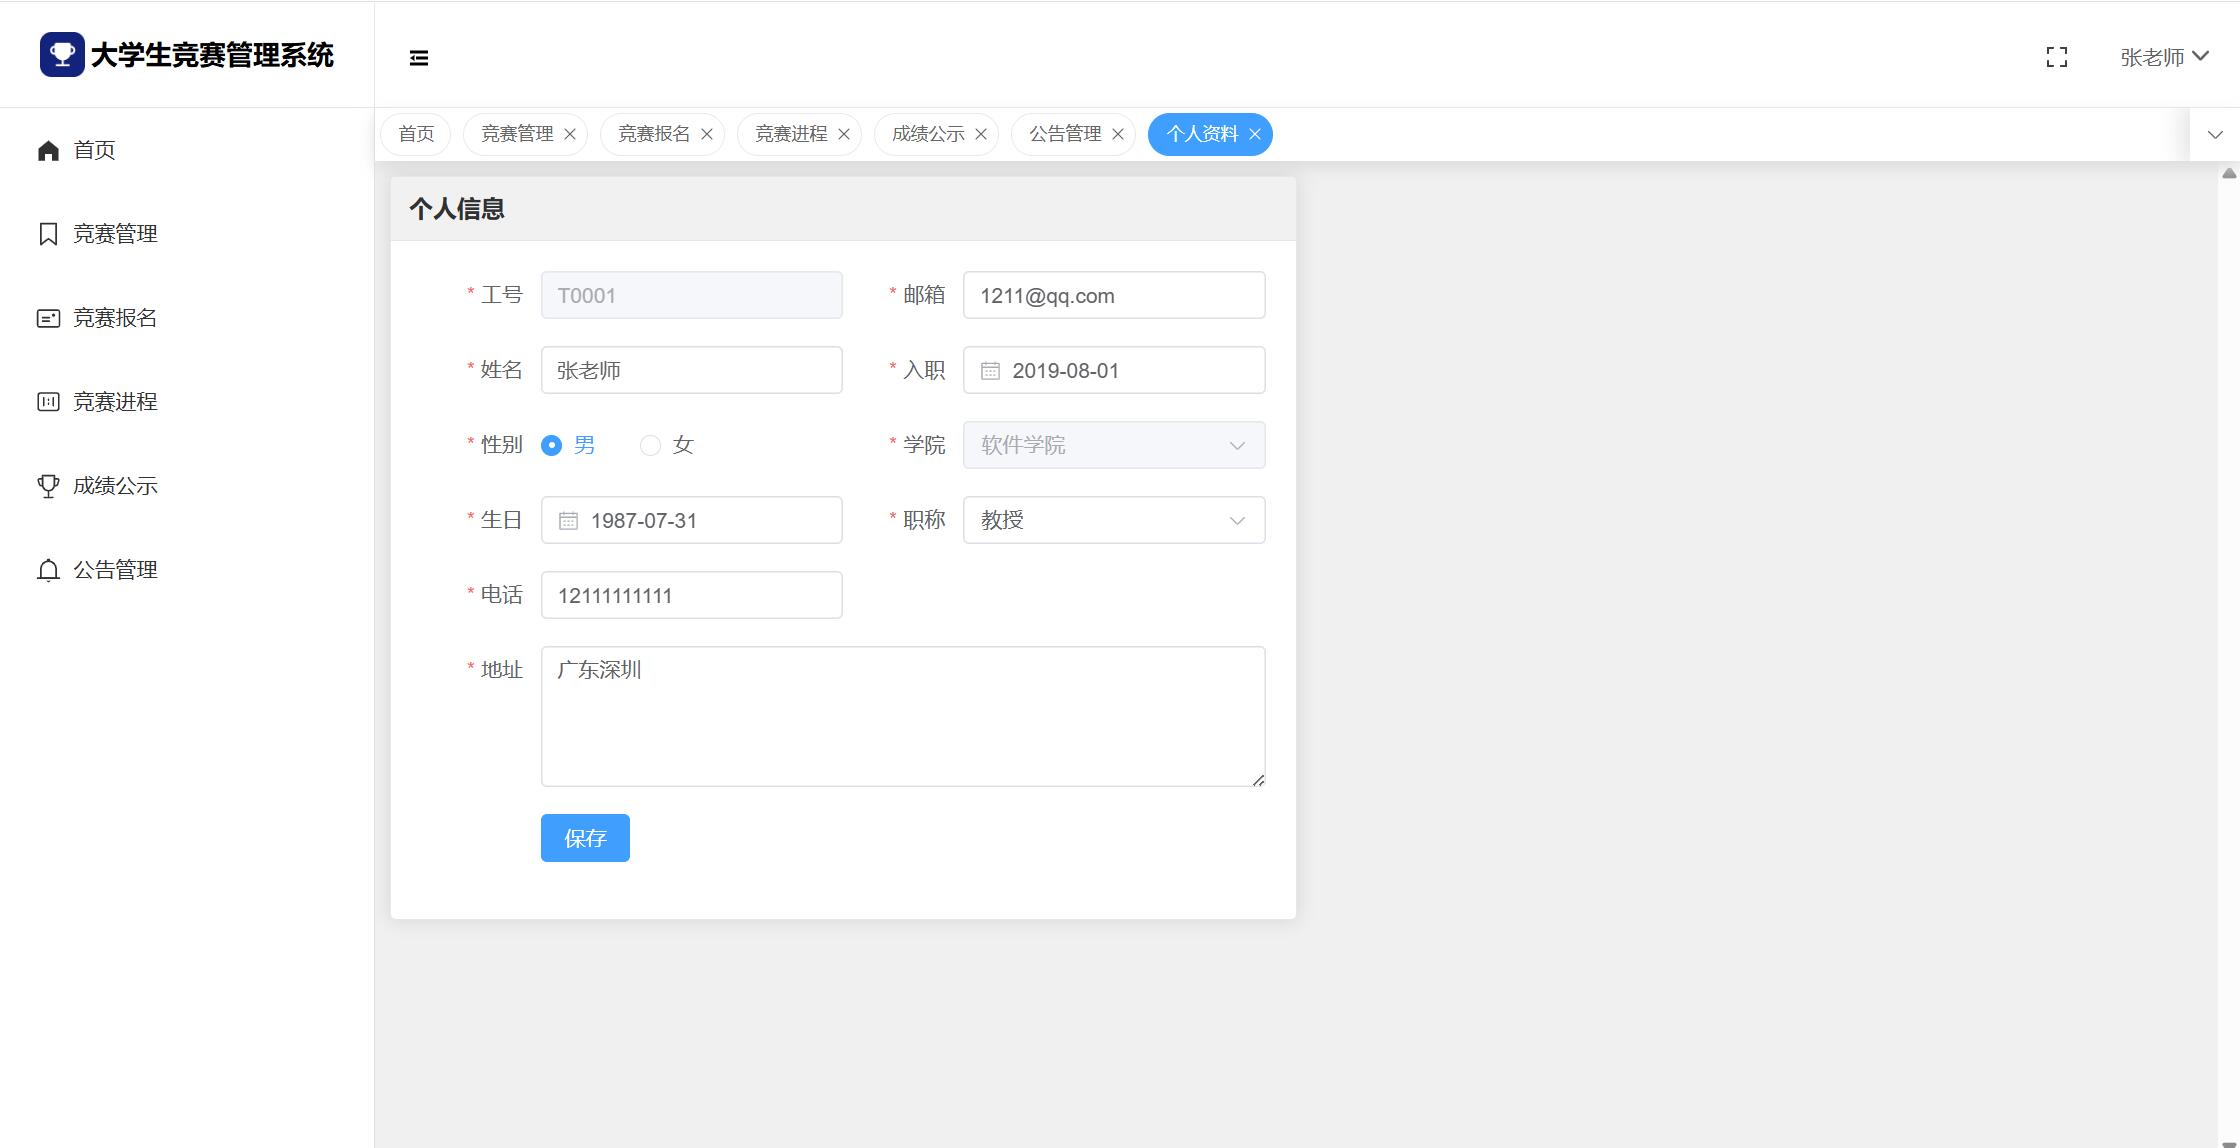The width and height of the screenshot is (2240, 1148).
Task: Click the home icon in sidebar
Action: (48, 150)
